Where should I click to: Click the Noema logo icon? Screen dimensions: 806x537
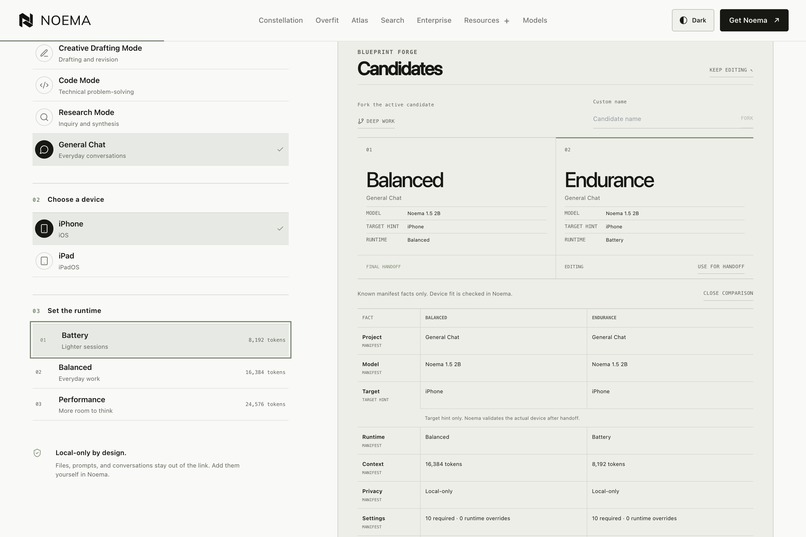coord(26,20)
